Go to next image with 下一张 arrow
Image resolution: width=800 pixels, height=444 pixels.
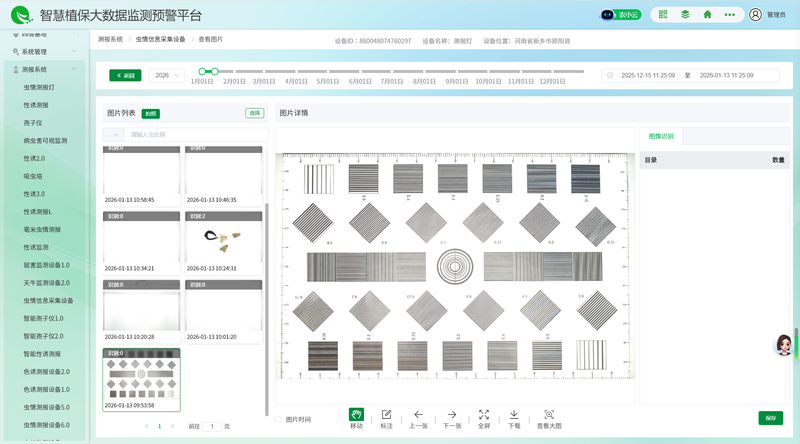(x=452, y=418)
